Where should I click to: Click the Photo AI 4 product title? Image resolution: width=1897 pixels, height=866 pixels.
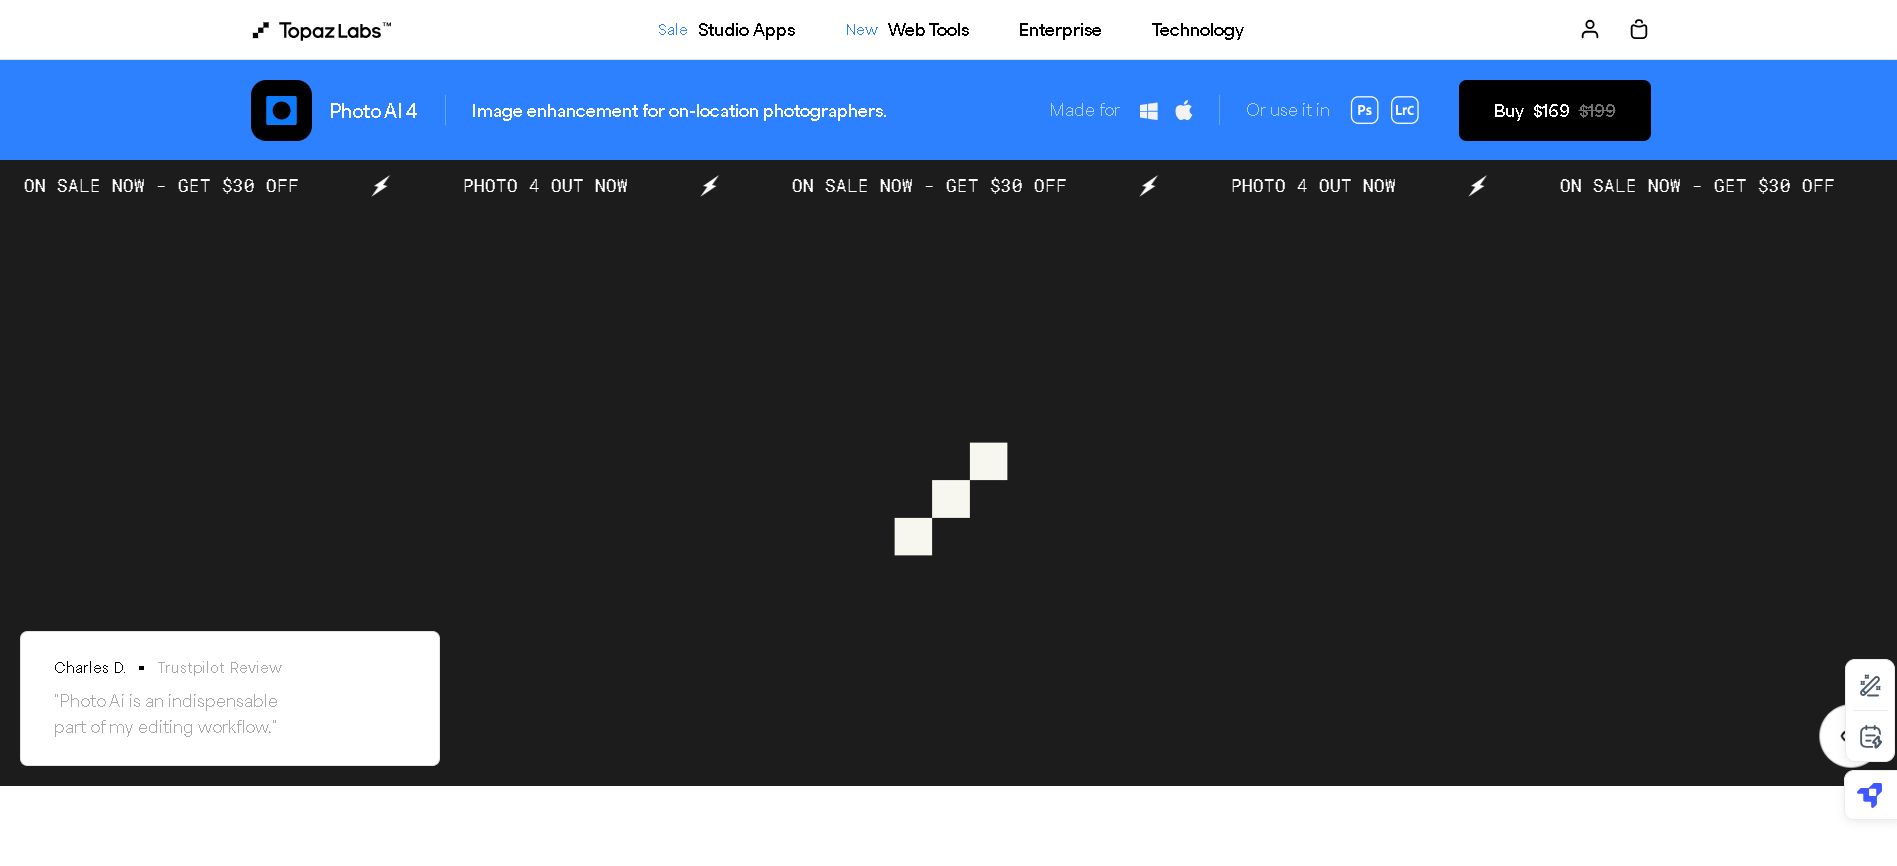click(373, 111)
